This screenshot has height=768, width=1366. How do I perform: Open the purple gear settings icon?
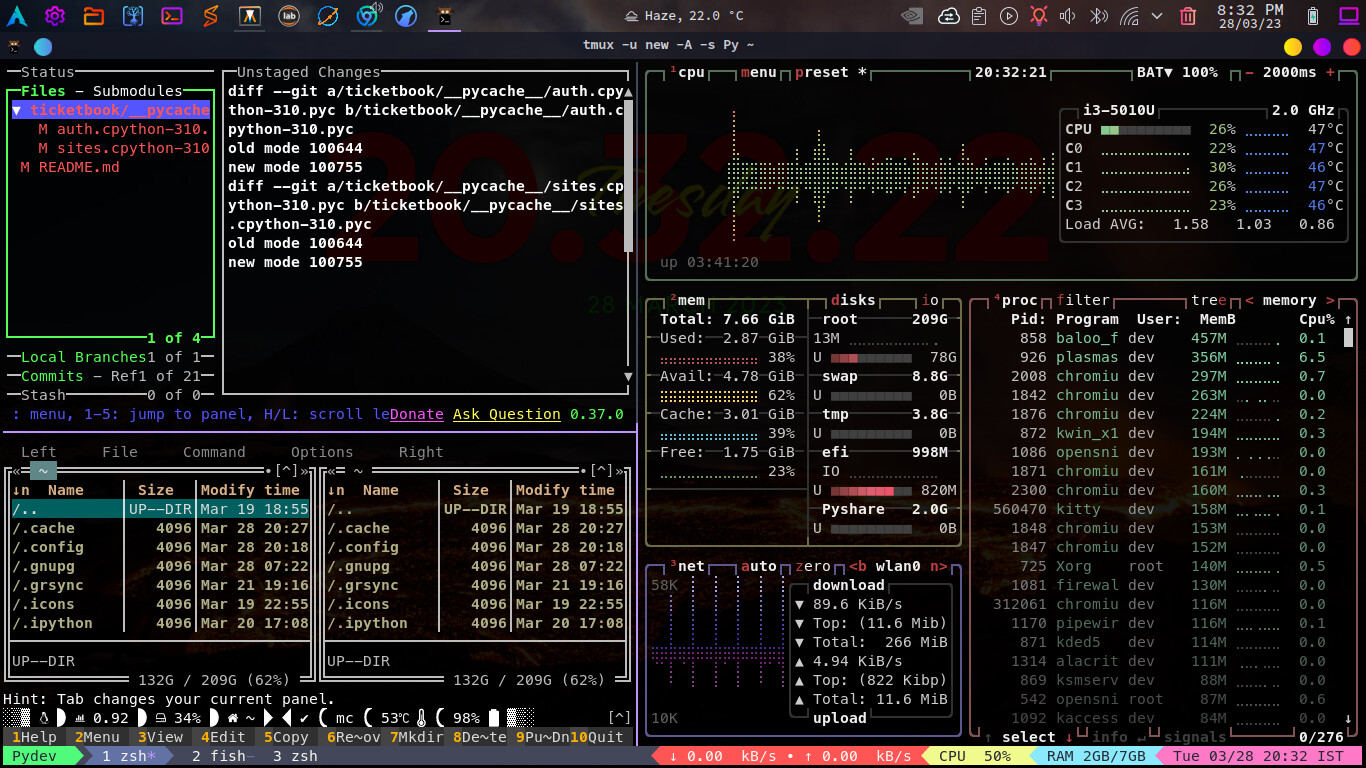(x=55, y=16)
